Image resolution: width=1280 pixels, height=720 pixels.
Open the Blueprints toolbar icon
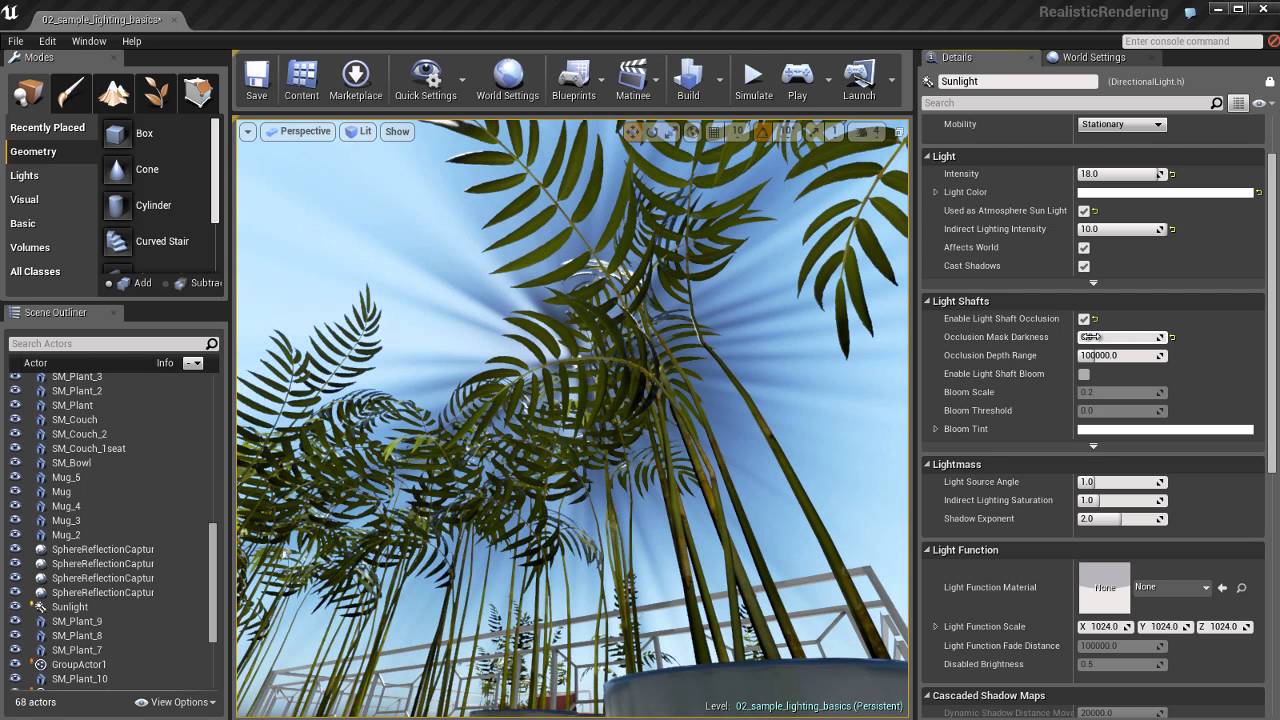(x=574, y=80)
